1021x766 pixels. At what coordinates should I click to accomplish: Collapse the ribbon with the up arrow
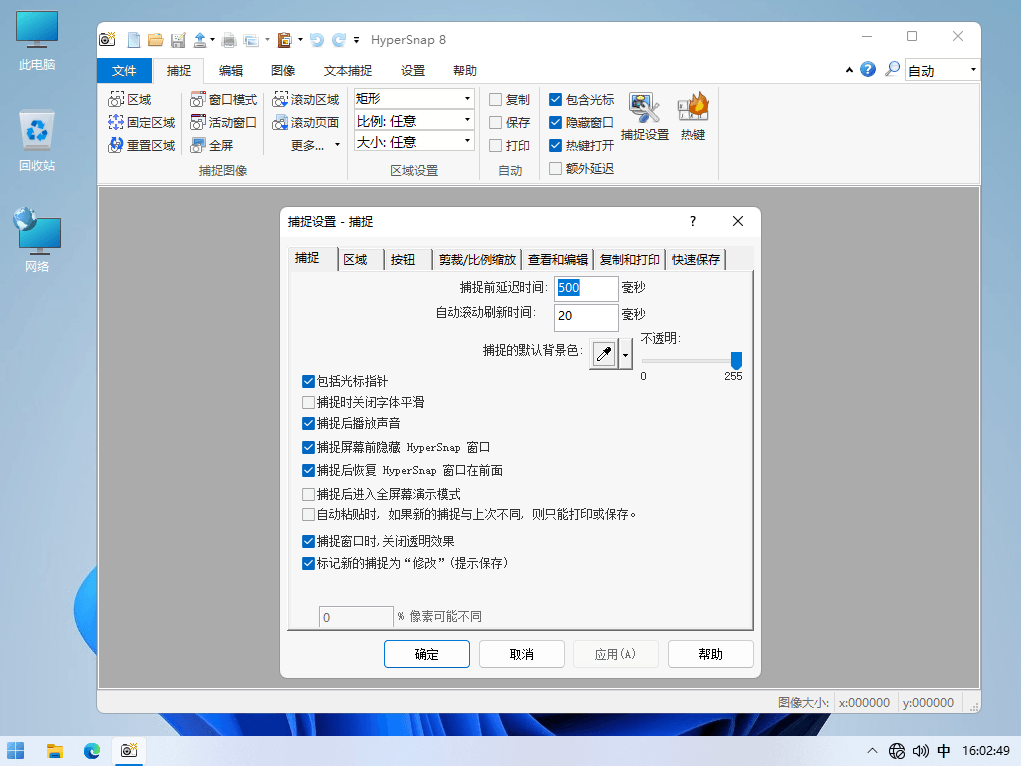pyautogui.click(x=849, y=70)
